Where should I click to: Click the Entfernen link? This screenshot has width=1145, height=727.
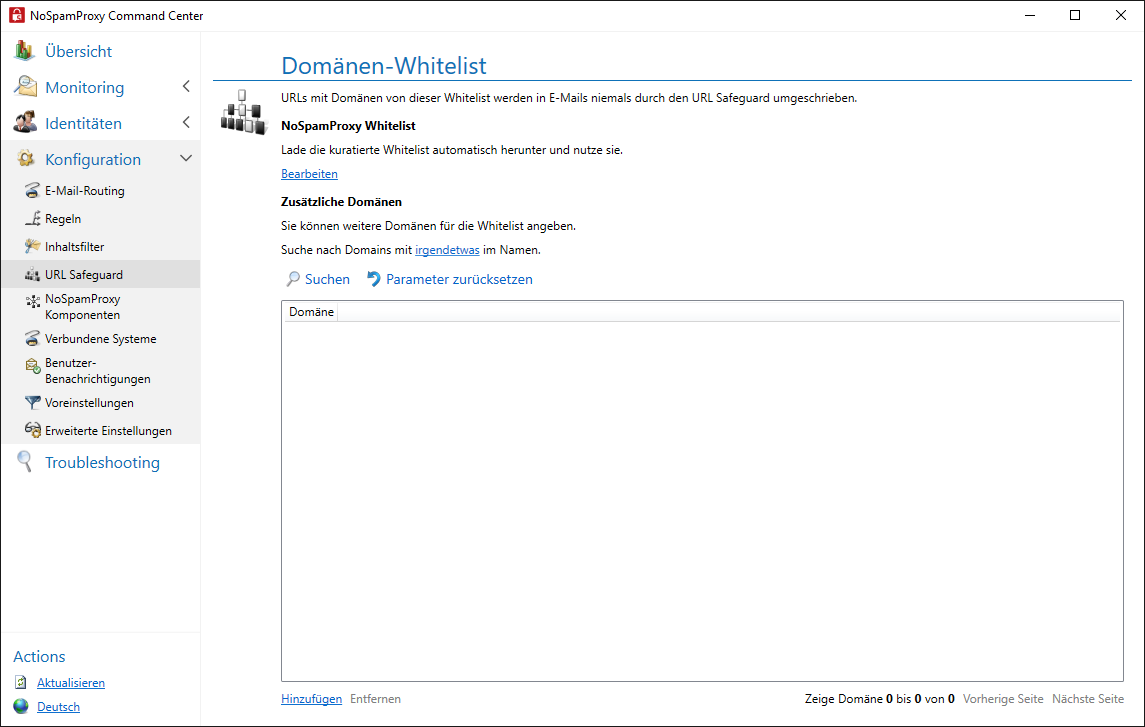point(375,699)
